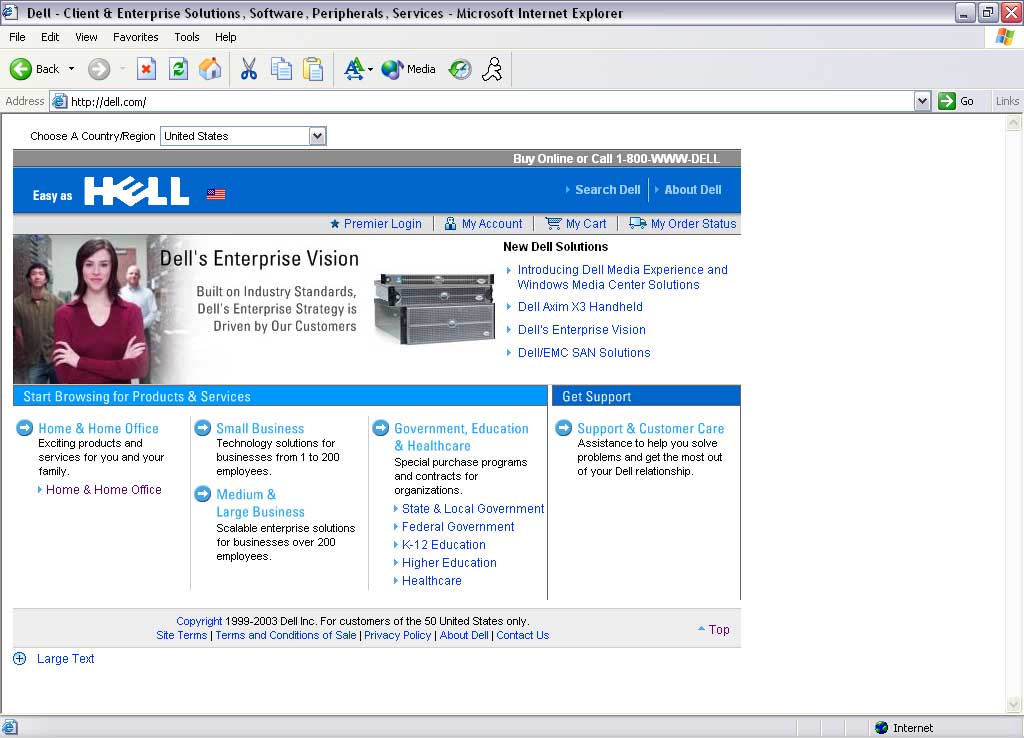This screenshot has height=738, width=1024.
Task: Click the Forward arrow icon
Action: click(x=99, y=69)
